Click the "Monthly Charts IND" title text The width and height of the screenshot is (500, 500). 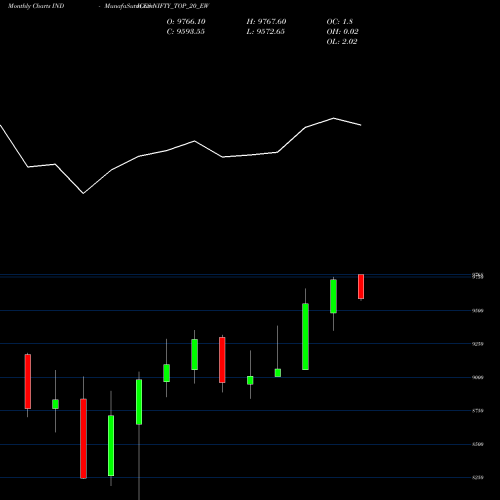point(36,6)
